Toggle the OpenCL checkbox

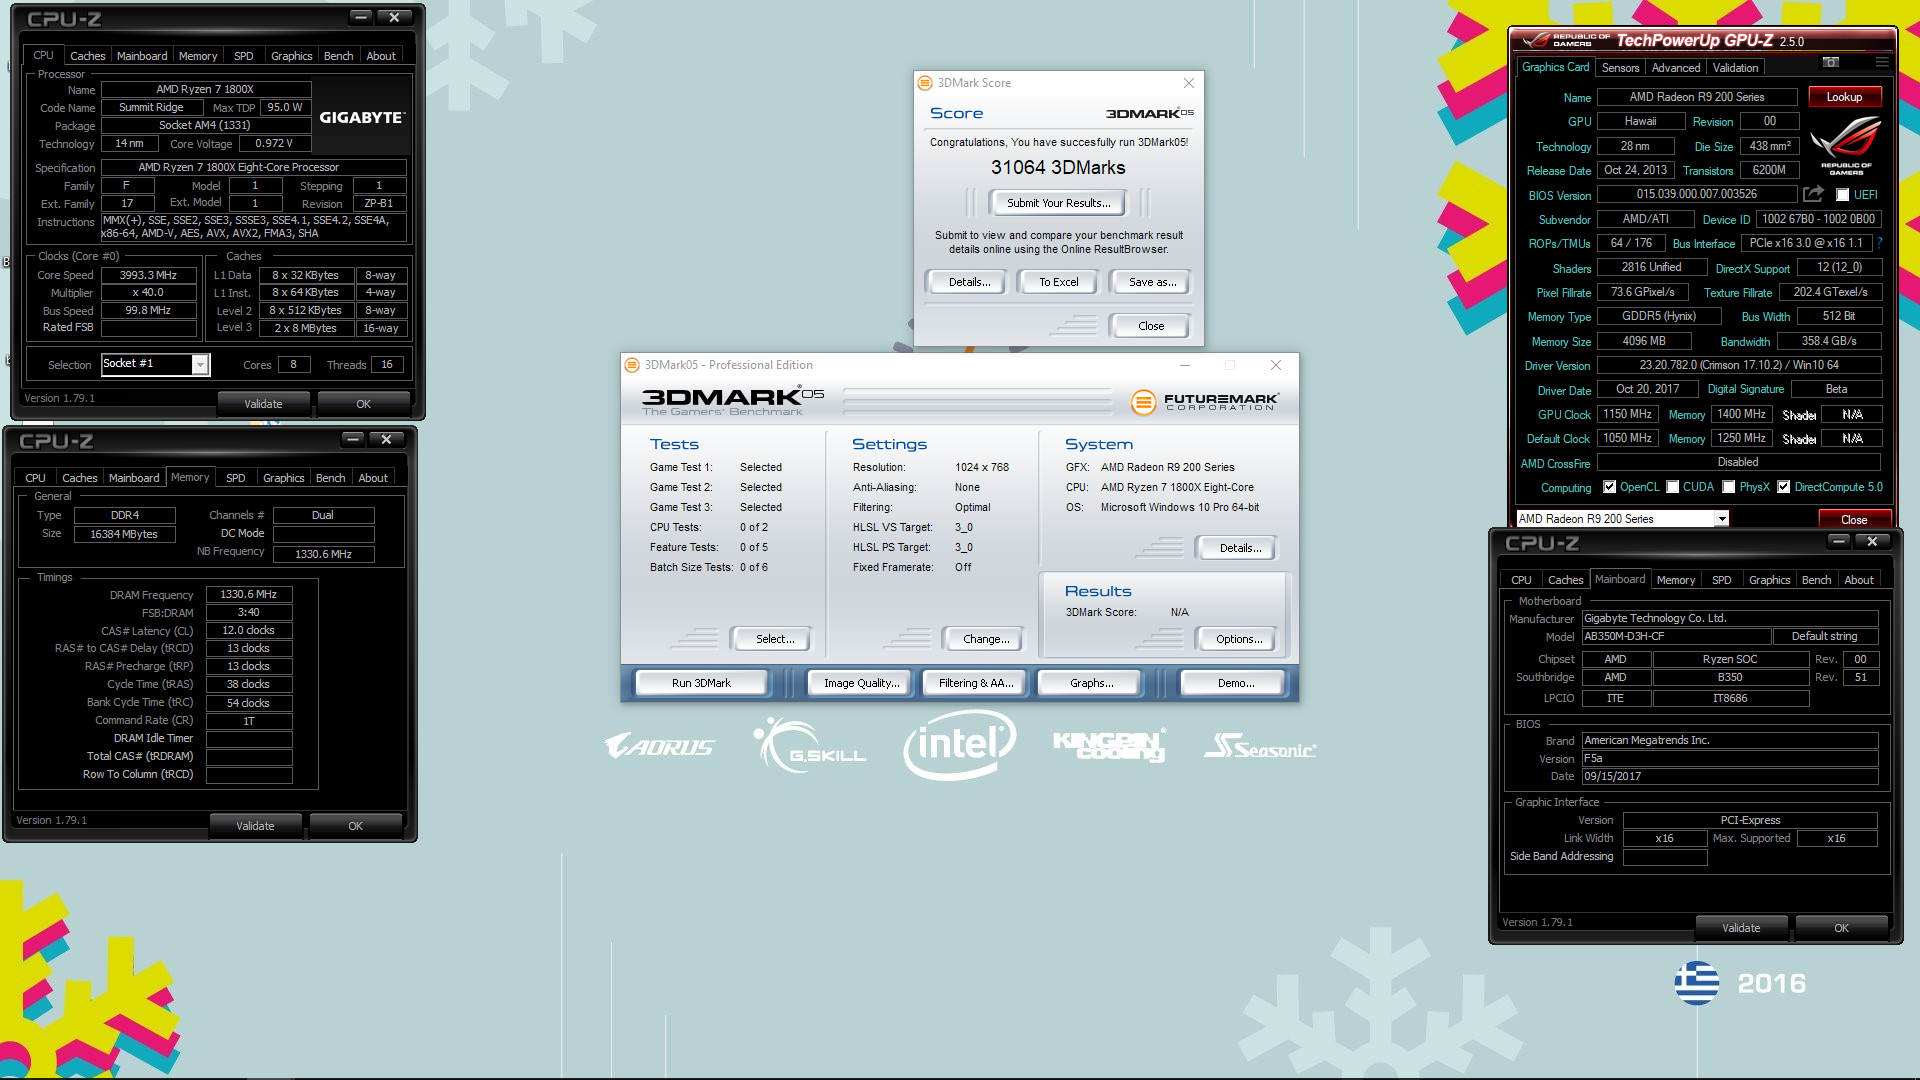tap(1609, 487)
